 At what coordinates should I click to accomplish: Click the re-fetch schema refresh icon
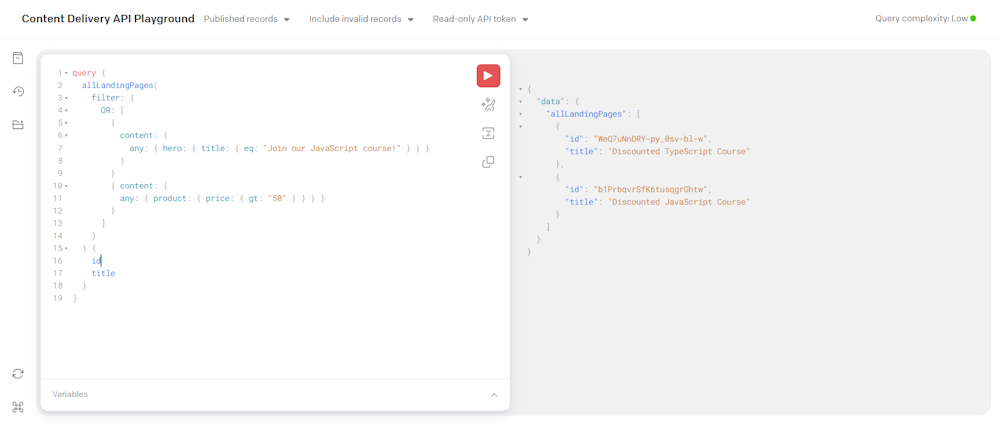[18, 374]
